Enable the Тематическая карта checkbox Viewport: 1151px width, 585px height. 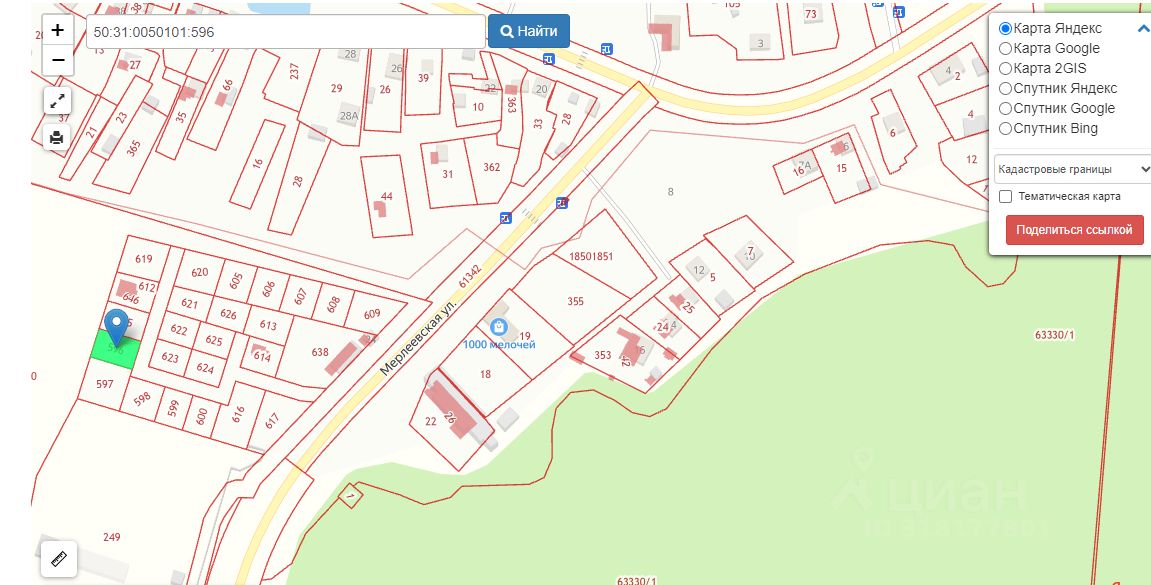pyautogui.click(x=1006, y=197)
